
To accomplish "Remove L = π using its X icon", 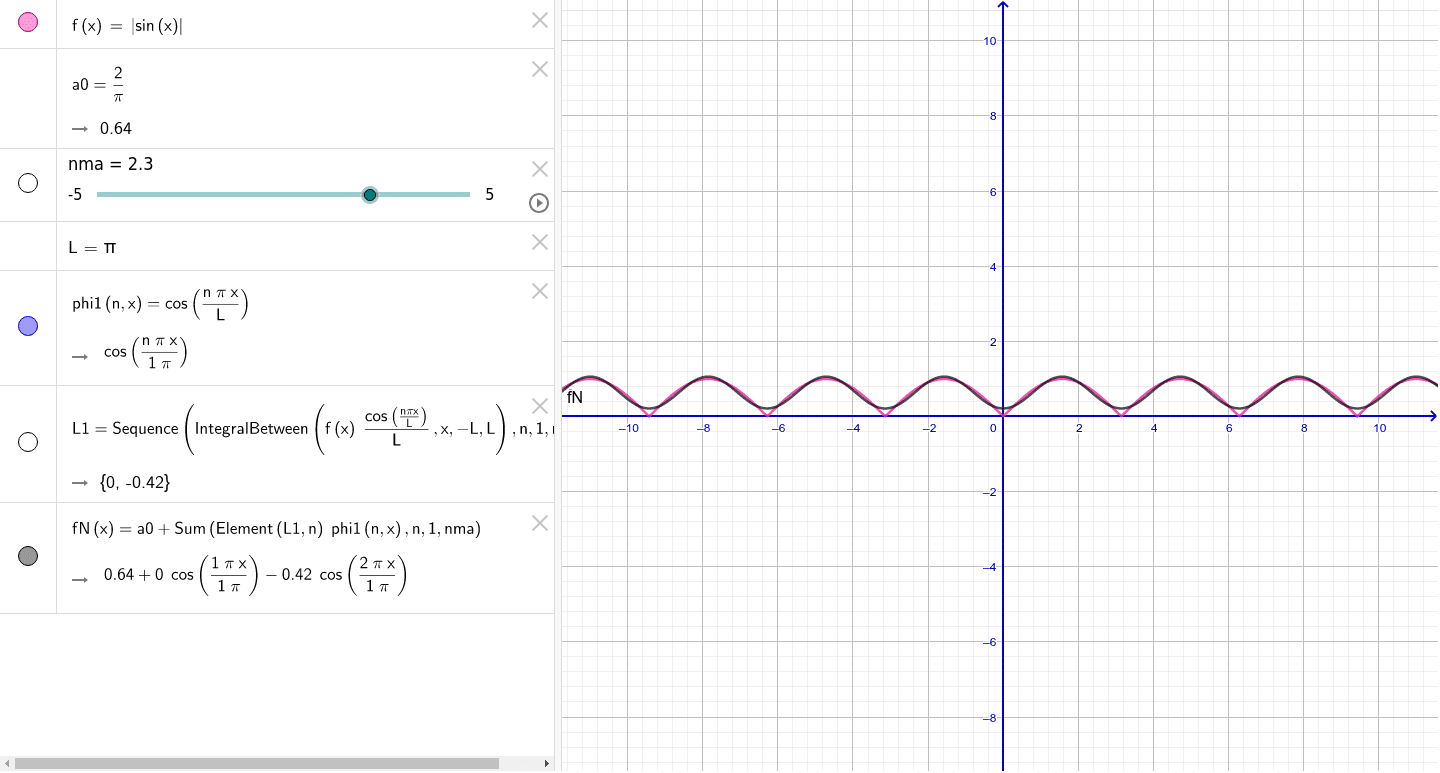I will click(x=539, y=242).
